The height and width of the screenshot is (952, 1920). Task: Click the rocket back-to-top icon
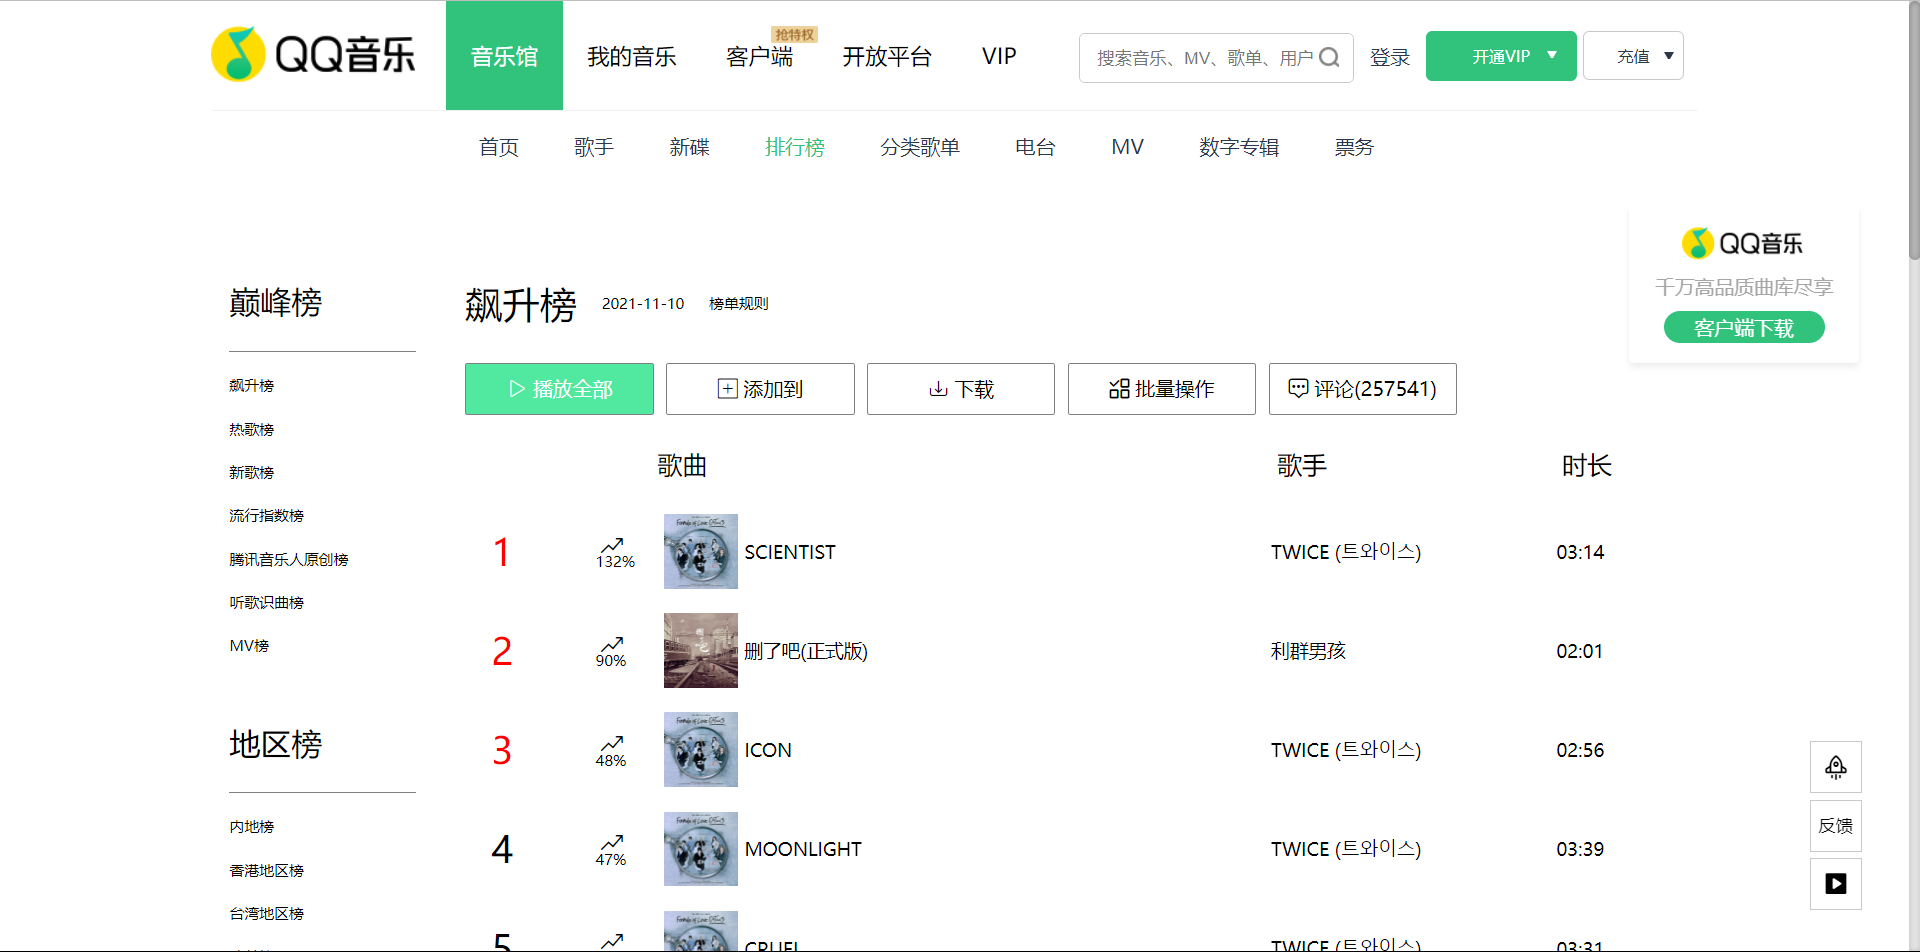(x=1835, y=767)
